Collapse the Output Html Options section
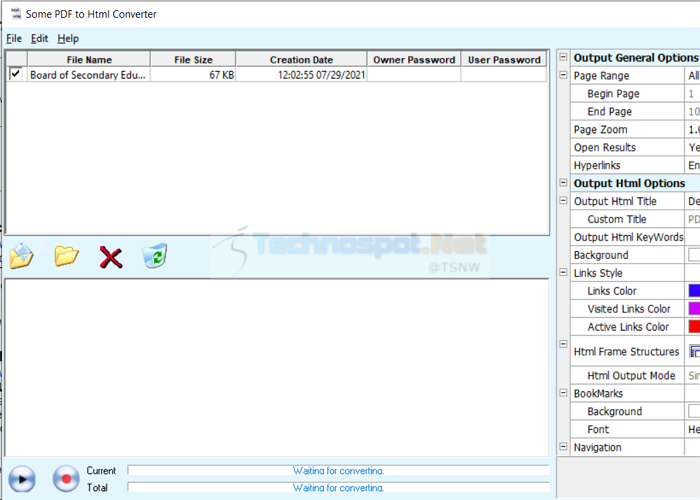 coord(563,183)
